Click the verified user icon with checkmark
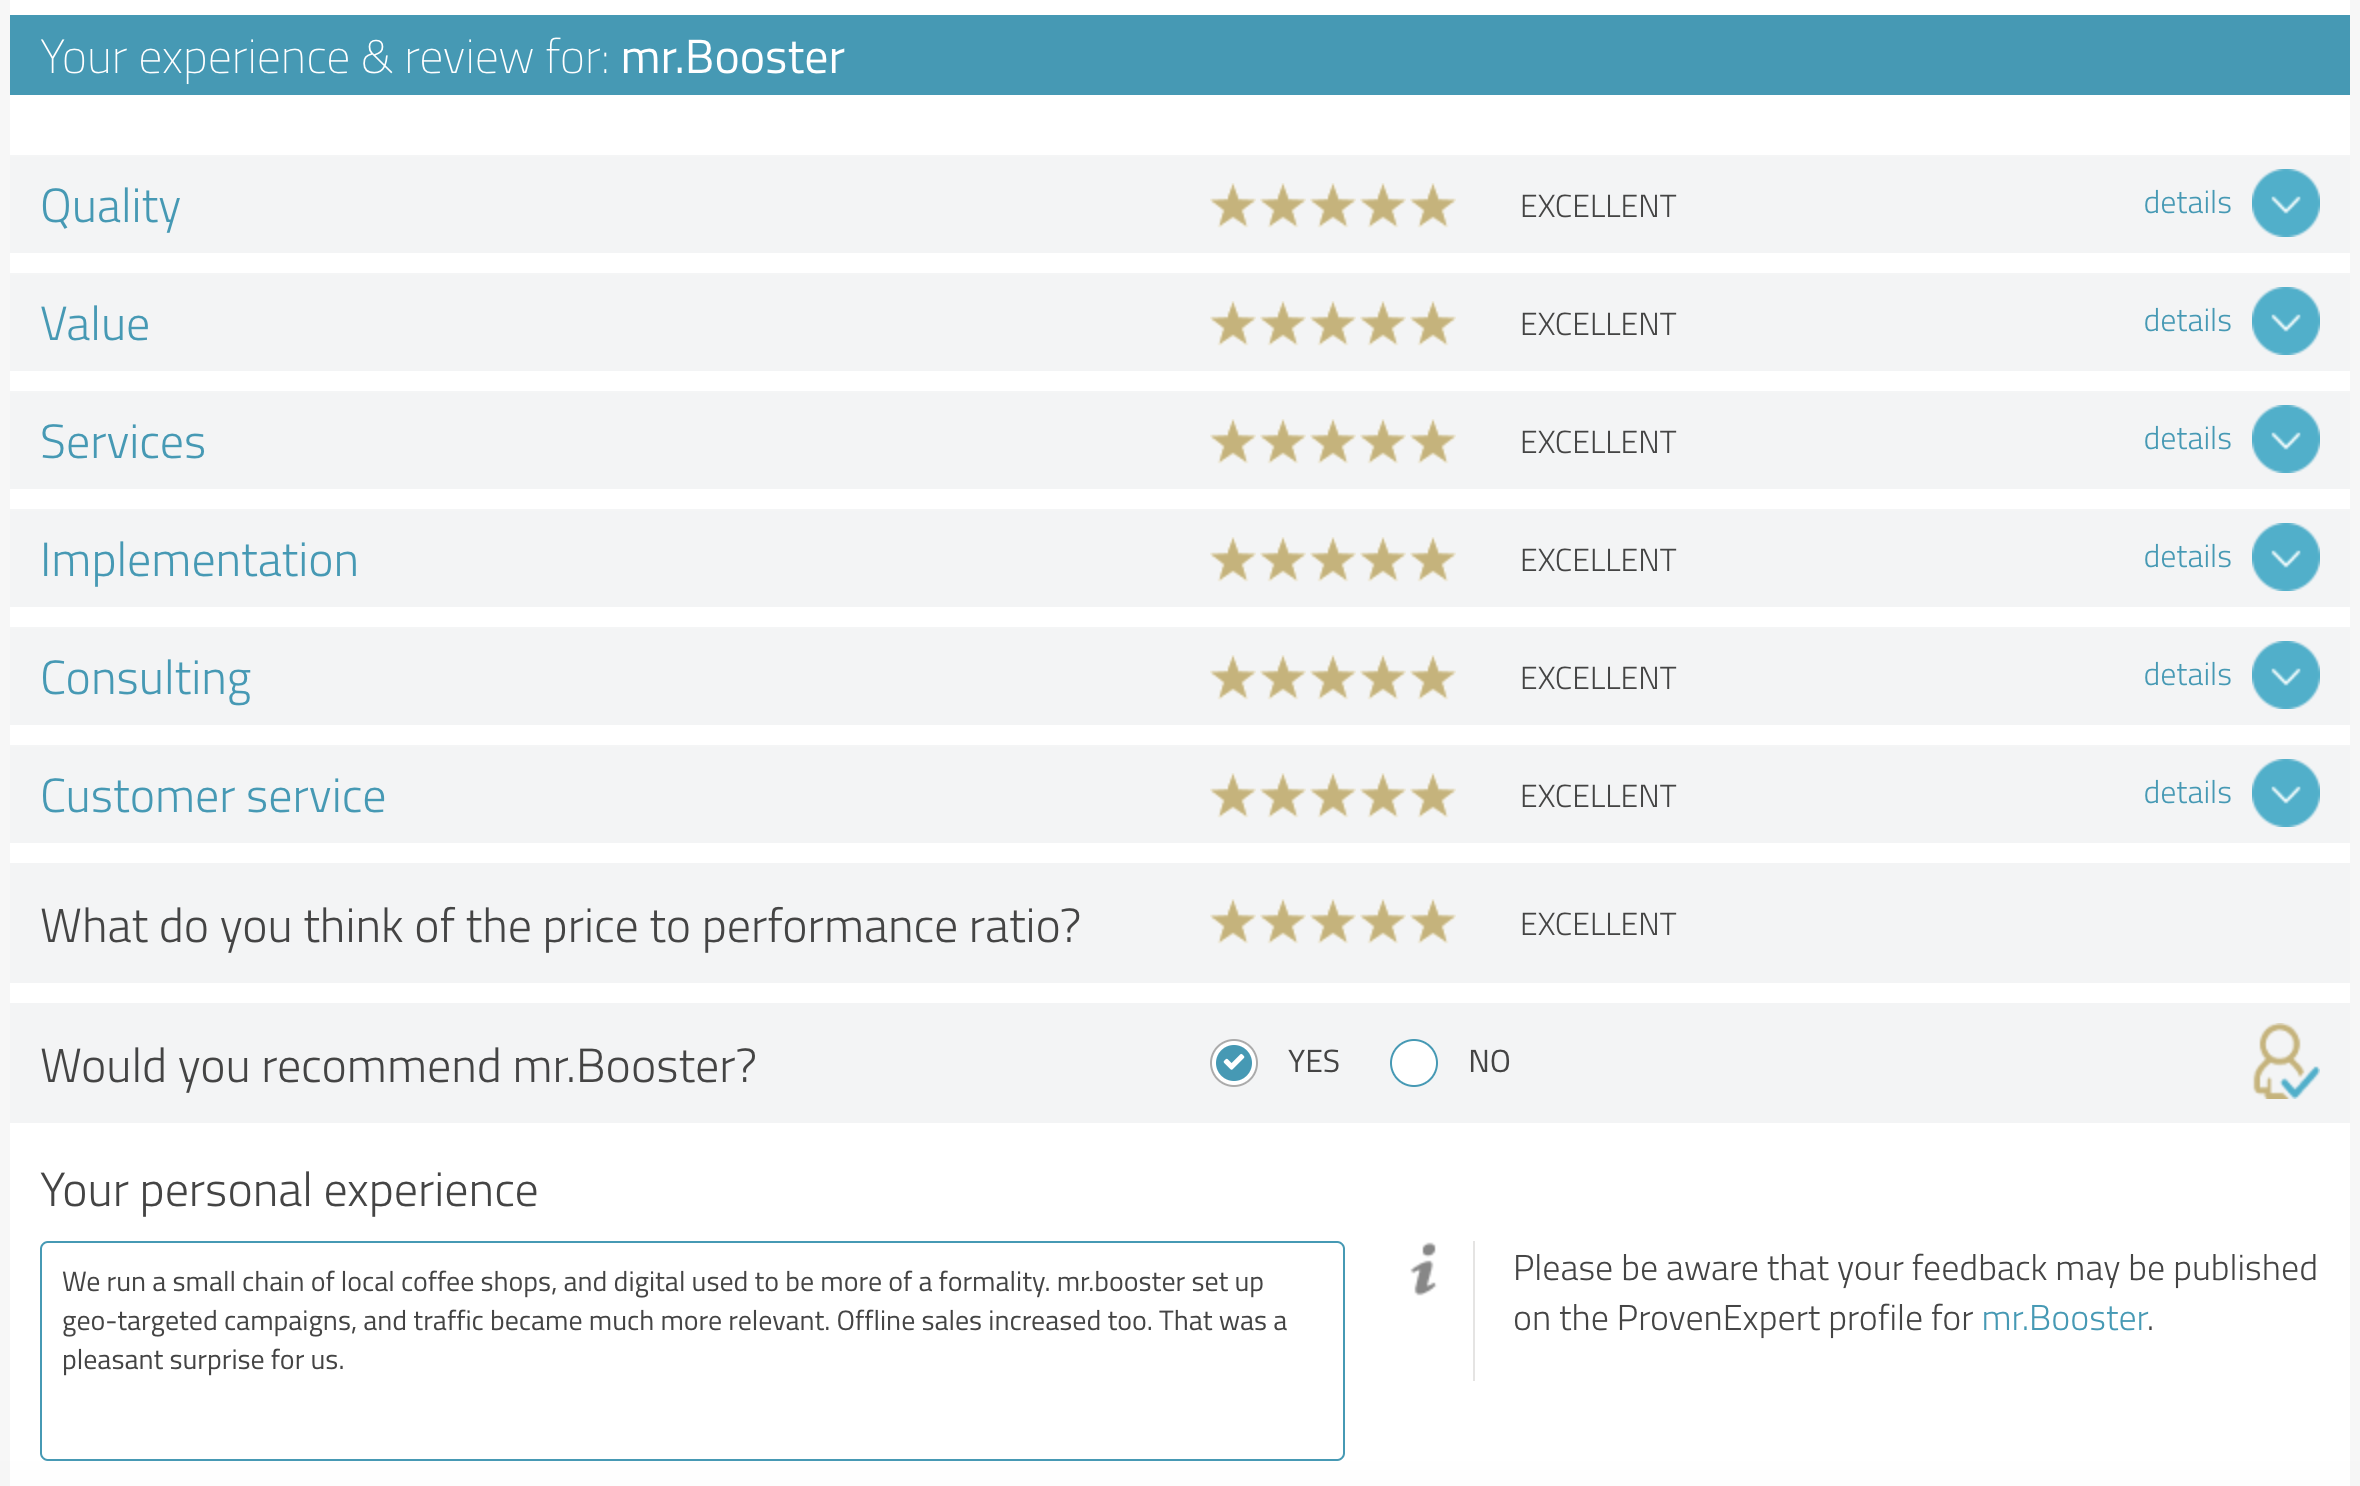Viewport: 2360px width, 1486px height. tap(2285, 1062)
